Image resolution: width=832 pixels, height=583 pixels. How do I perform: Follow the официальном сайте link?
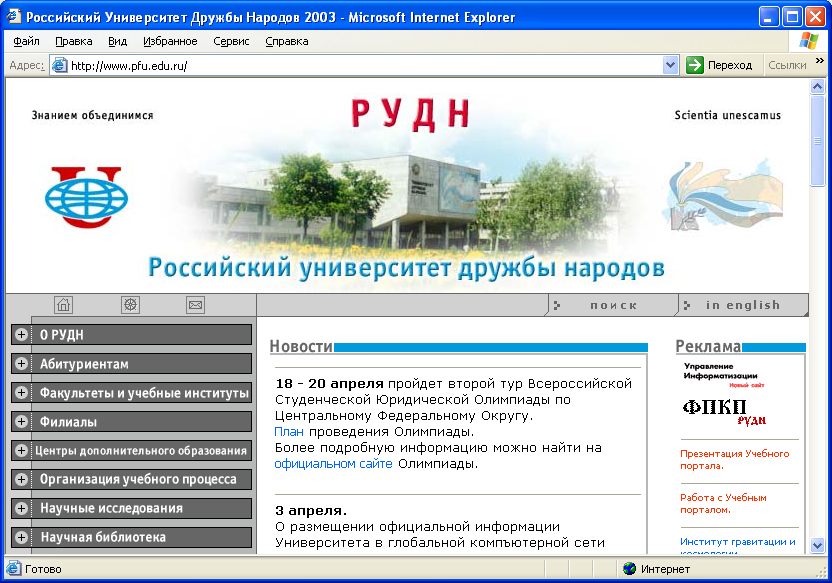pyautogui.click(x=333, y=464)
